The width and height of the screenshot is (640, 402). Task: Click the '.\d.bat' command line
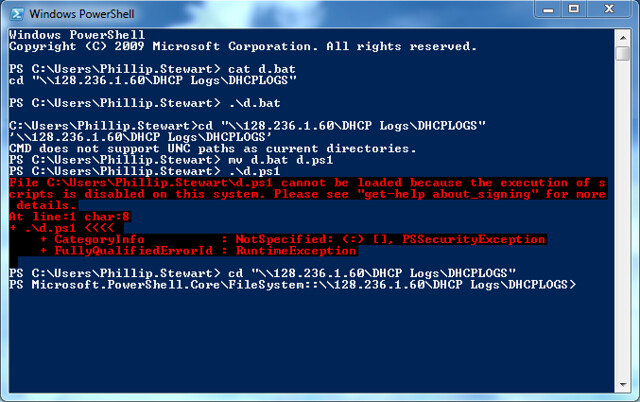(x=144, y=103)
